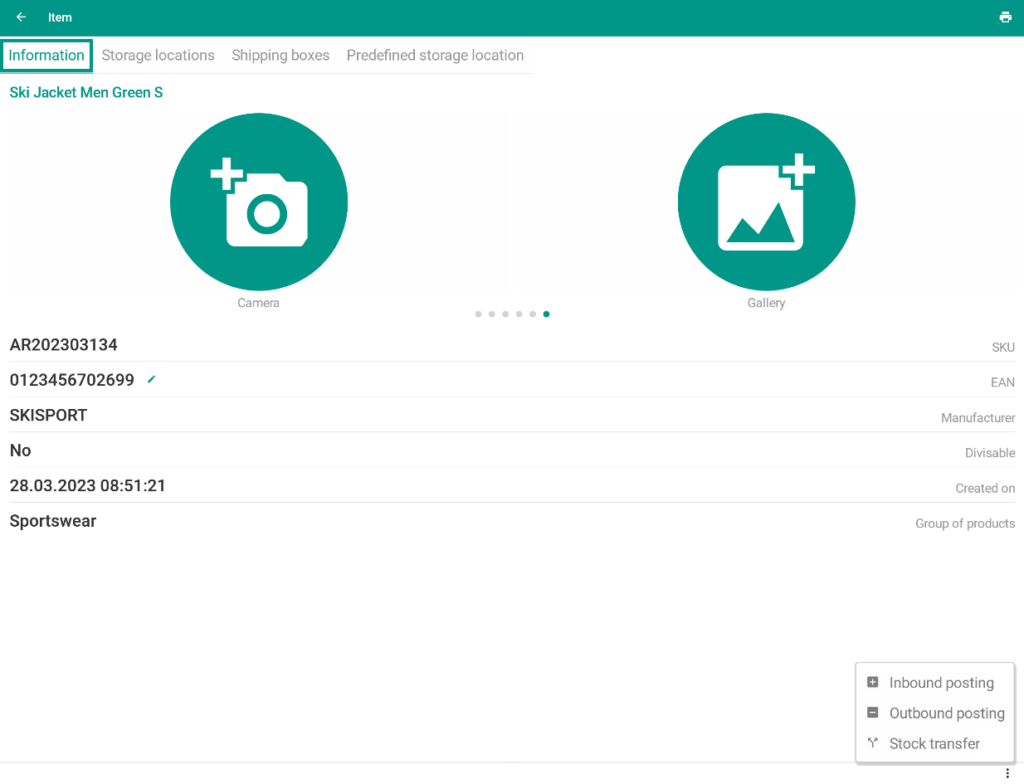Switch to the Information tab
Screen dimensions: 1024x784
tap(47, 55)
